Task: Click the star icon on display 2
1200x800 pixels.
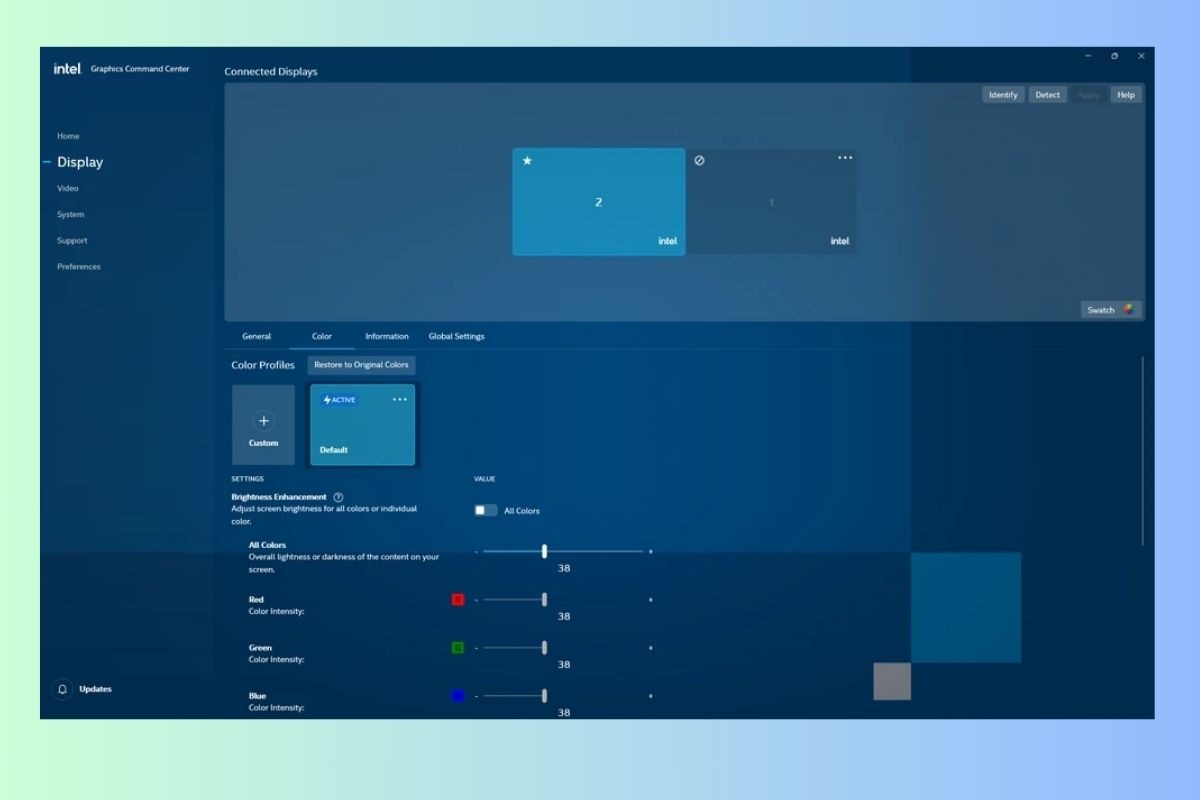Action: pyautogui.click(x=527, y=161)
